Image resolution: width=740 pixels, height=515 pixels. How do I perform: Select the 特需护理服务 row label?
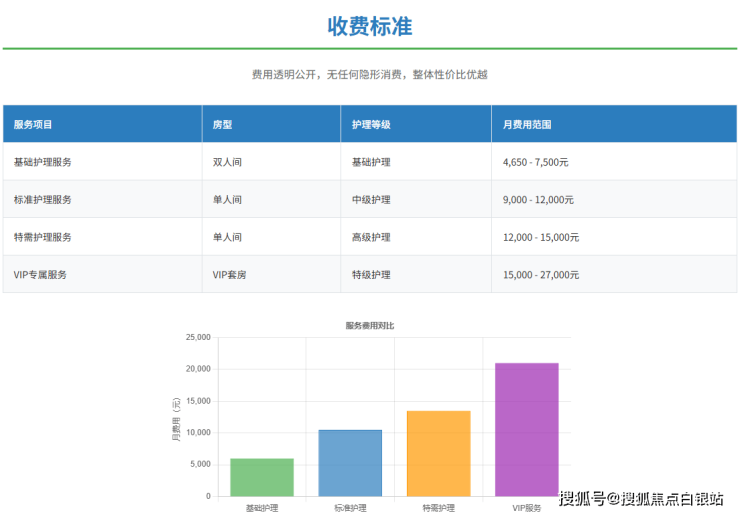(x=42, y=237)
